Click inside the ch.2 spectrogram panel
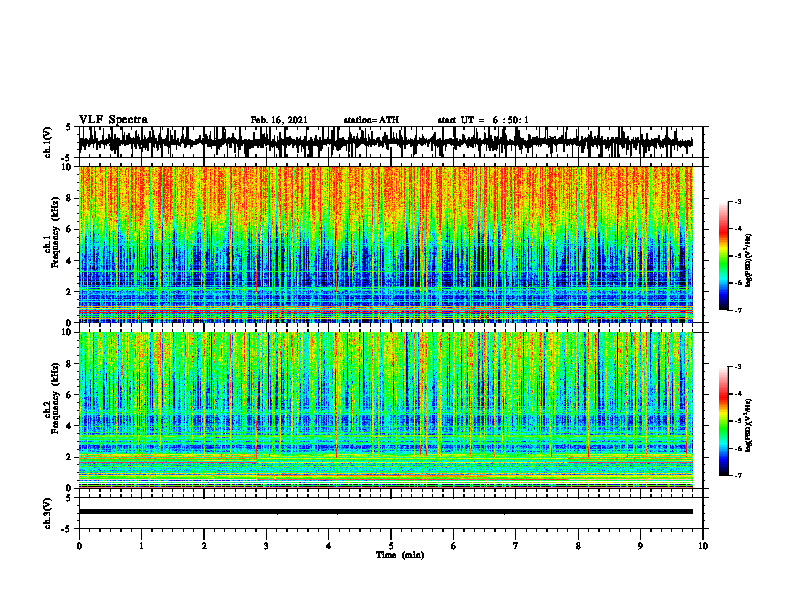 pos(385,410)
